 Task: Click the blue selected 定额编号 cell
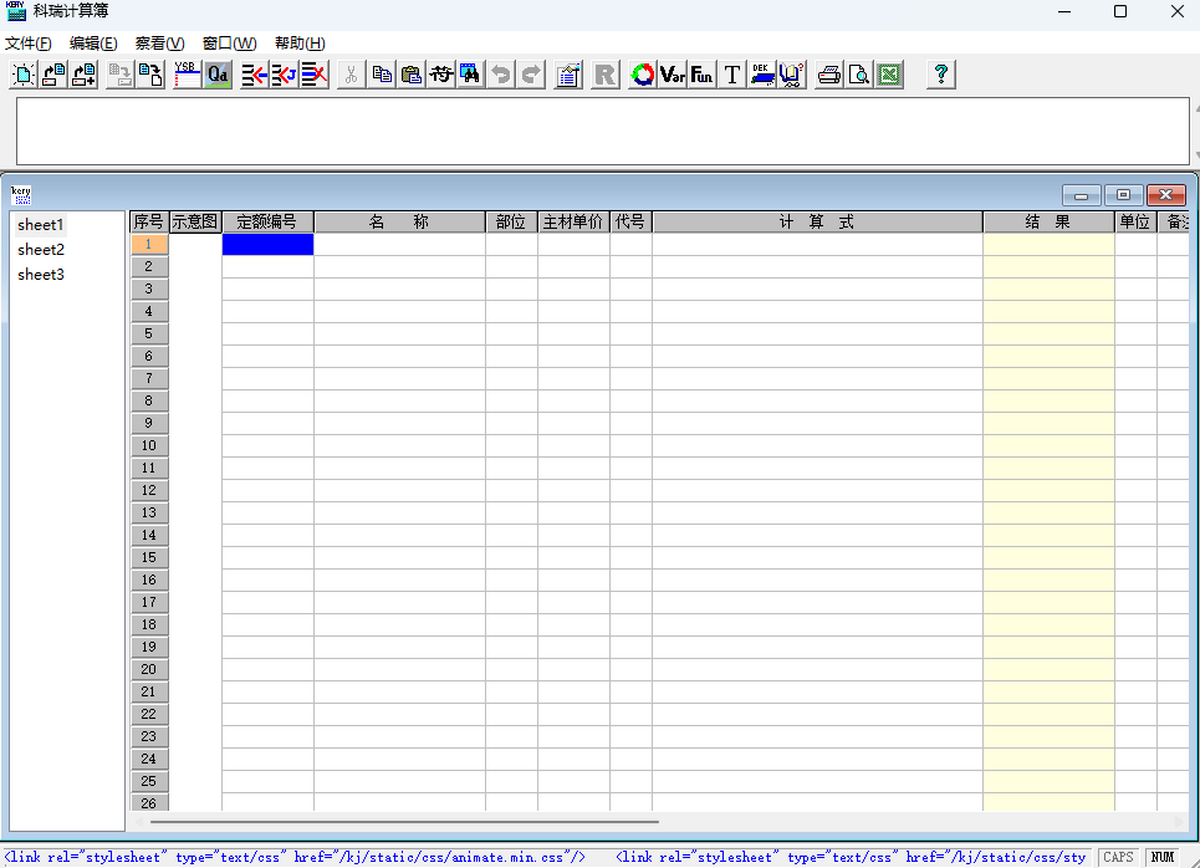[268, 244]
